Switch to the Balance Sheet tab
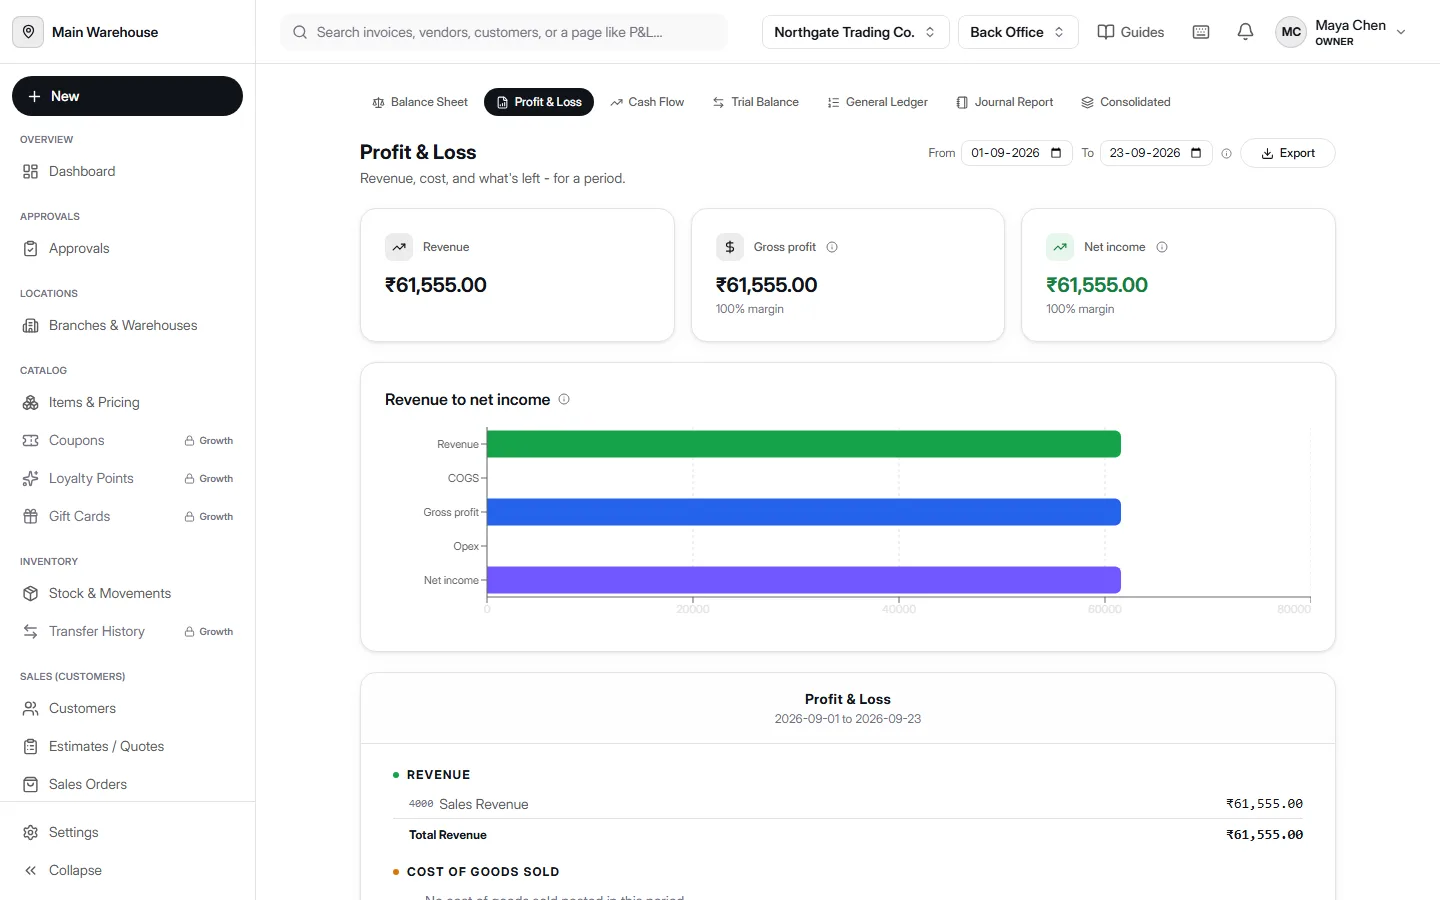Viewport: 1440px width, 900px height. click(x=420, y=102)
